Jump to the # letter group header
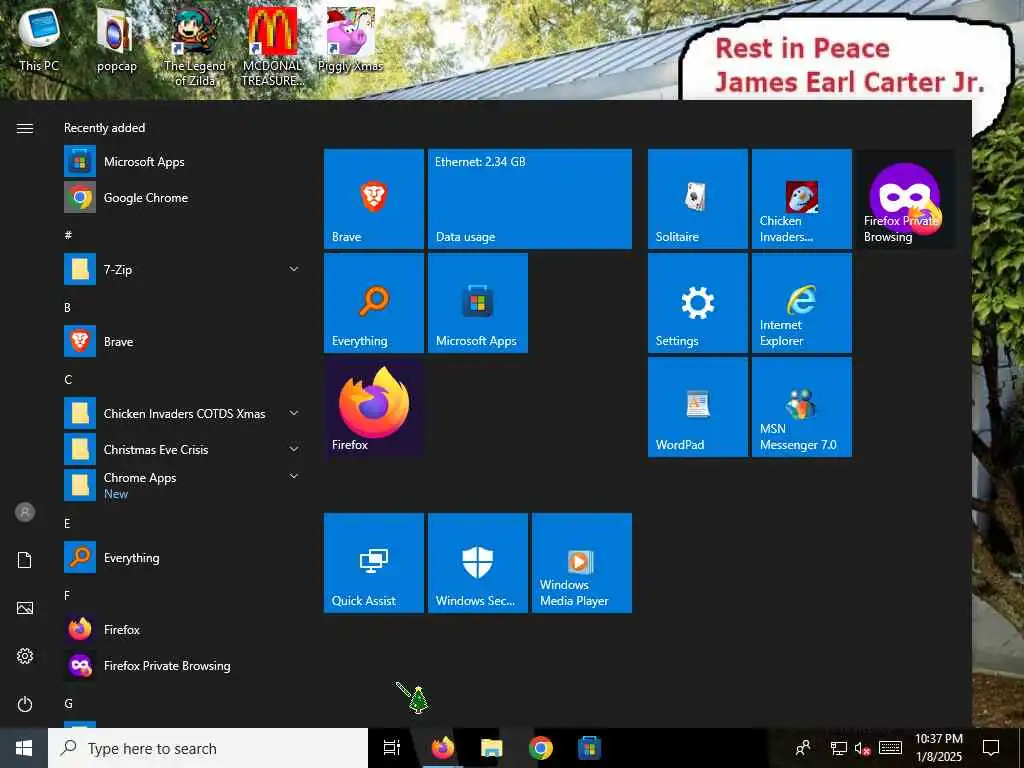The image size is (1024, 768). [x=68, y=234]
